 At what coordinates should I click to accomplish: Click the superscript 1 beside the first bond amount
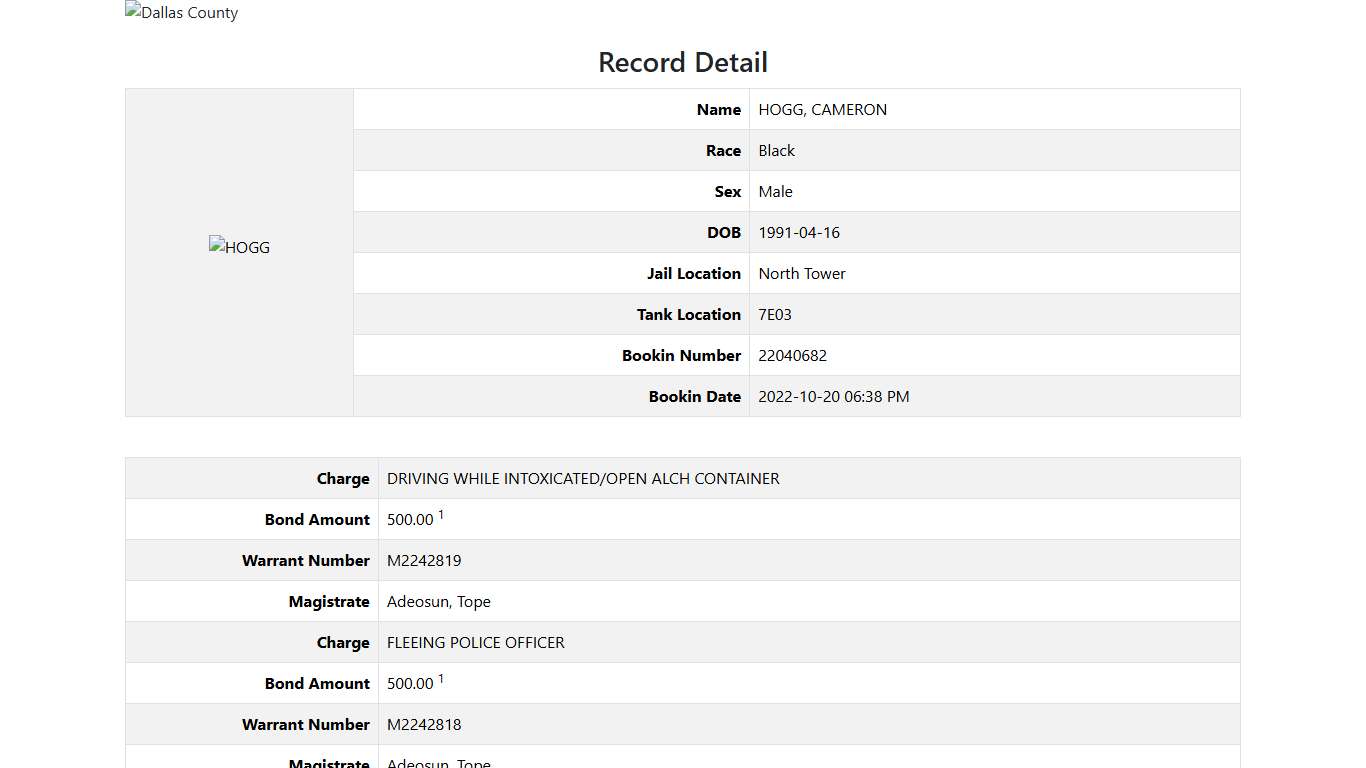point(441,513)
